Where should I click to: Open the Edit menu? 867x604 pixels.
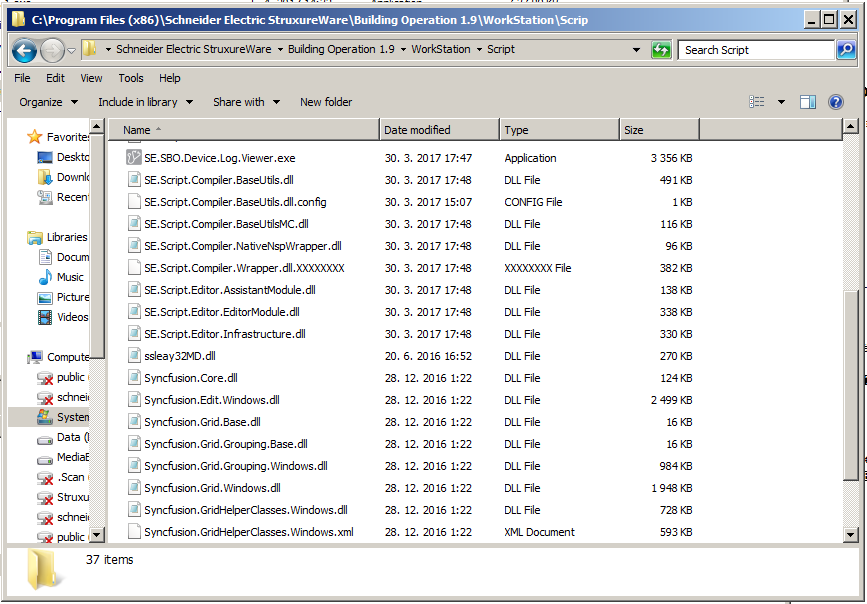[55, 78]
